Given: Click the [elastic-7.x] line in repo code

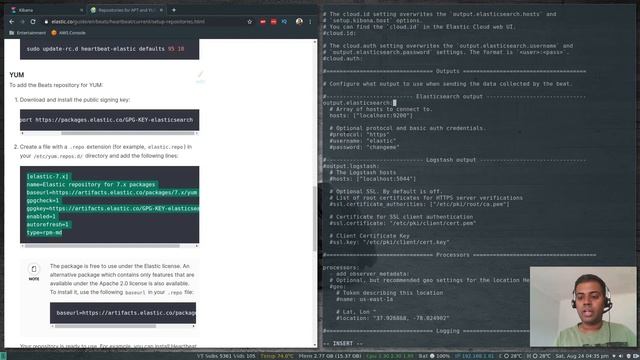Looking at the screenshot, I should click(48, 176).
